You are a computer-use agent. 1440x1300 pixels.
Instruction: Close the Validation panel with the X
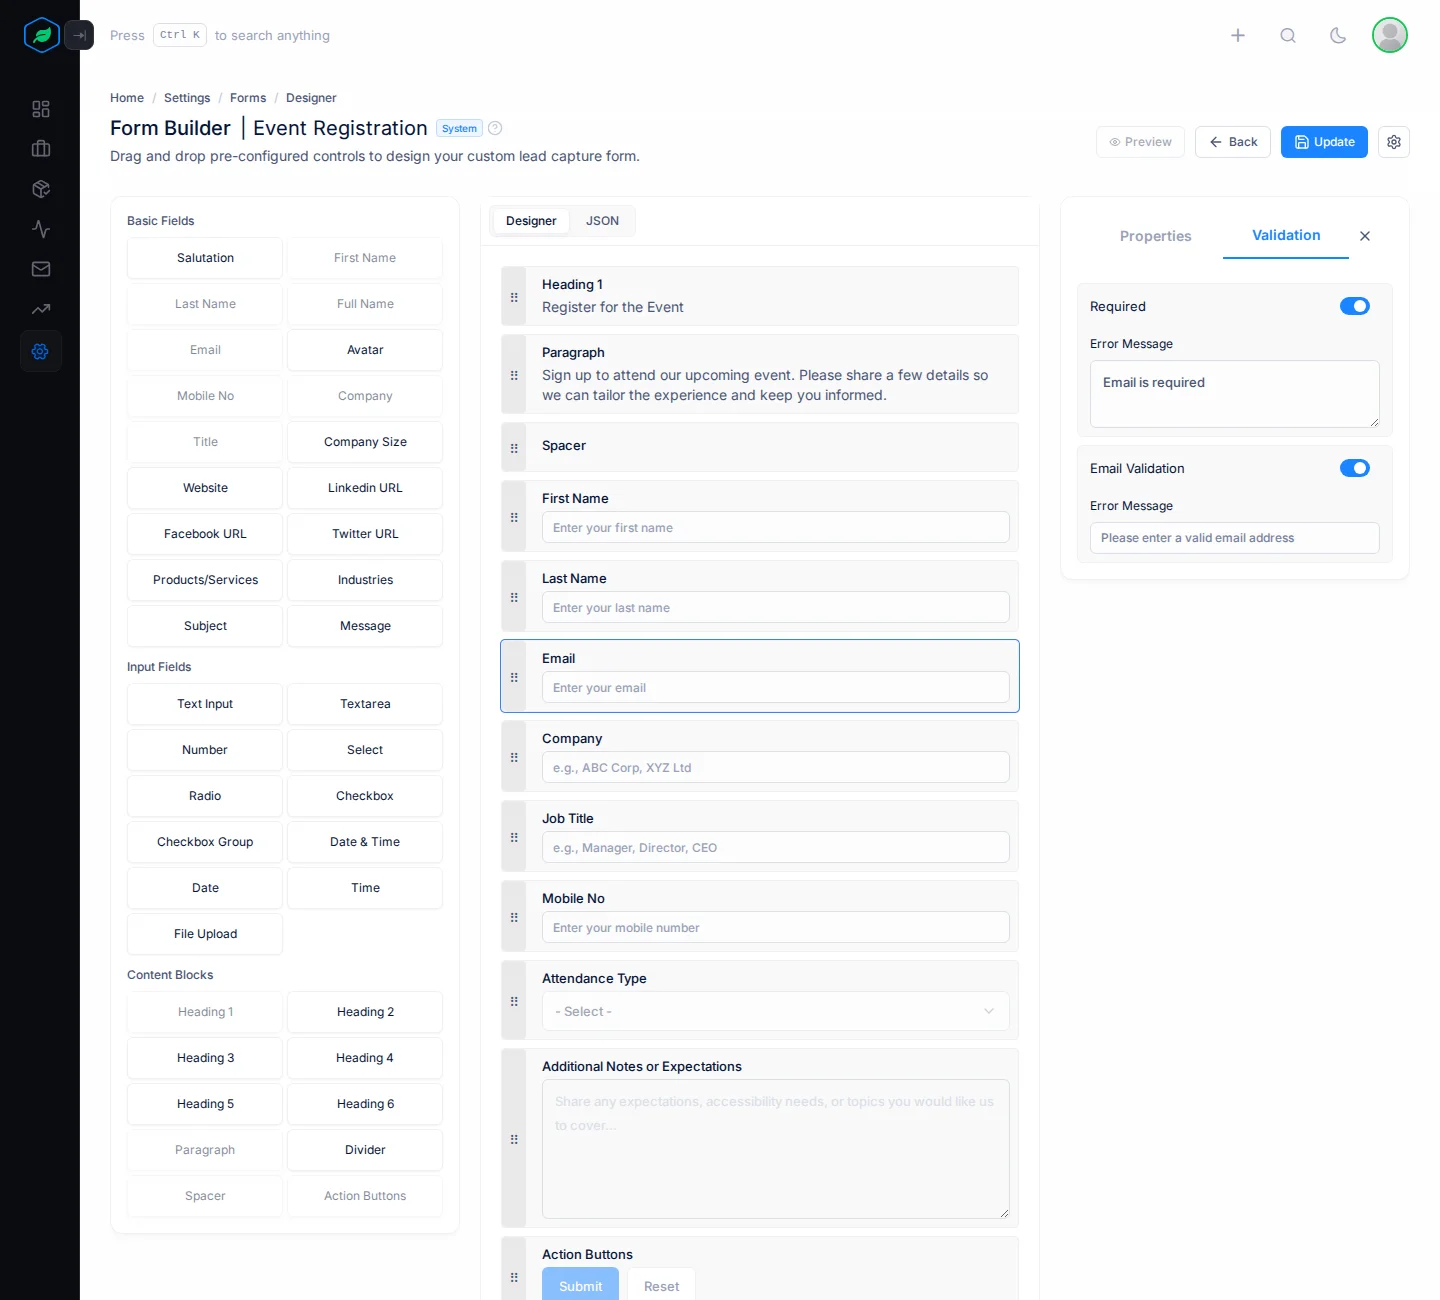tap(1365, 236)
